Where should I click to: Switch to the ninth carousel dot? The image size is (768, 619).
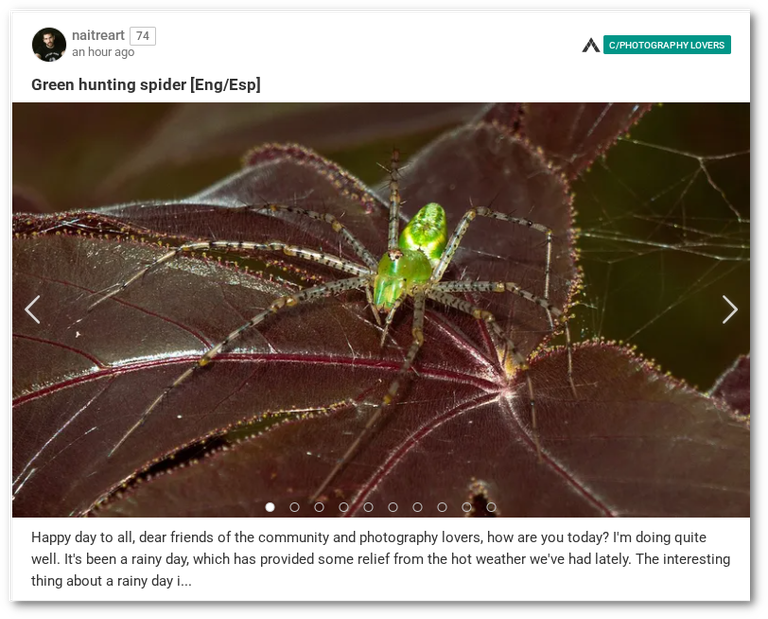coord(466,507)
